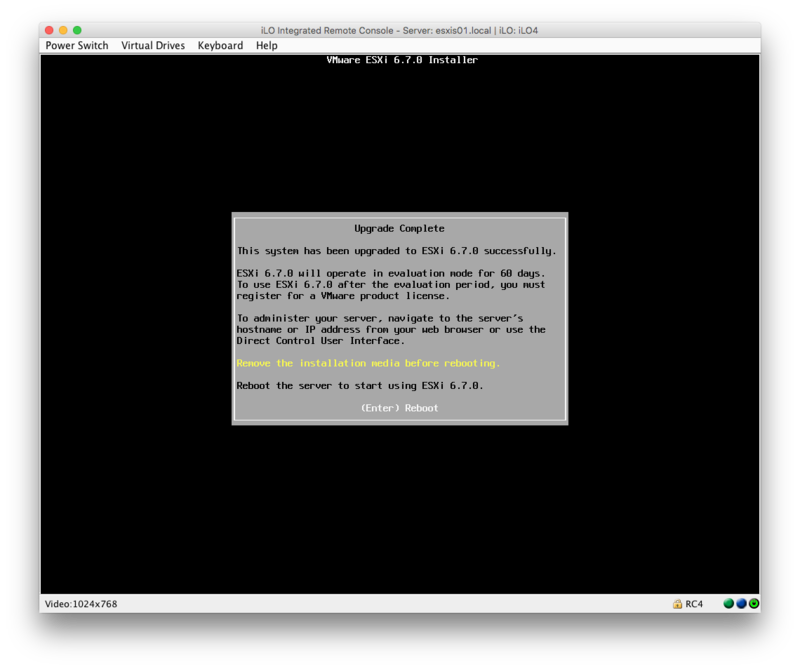Image resolution: width=800 pixels, height=669 pixels.
Task: Click the green power status icon
Action: pyautogui.click(x=754, y=604)
